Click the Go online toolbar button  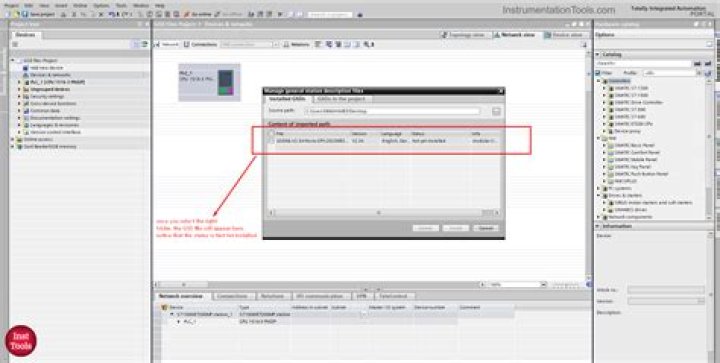tap(198, 15)
